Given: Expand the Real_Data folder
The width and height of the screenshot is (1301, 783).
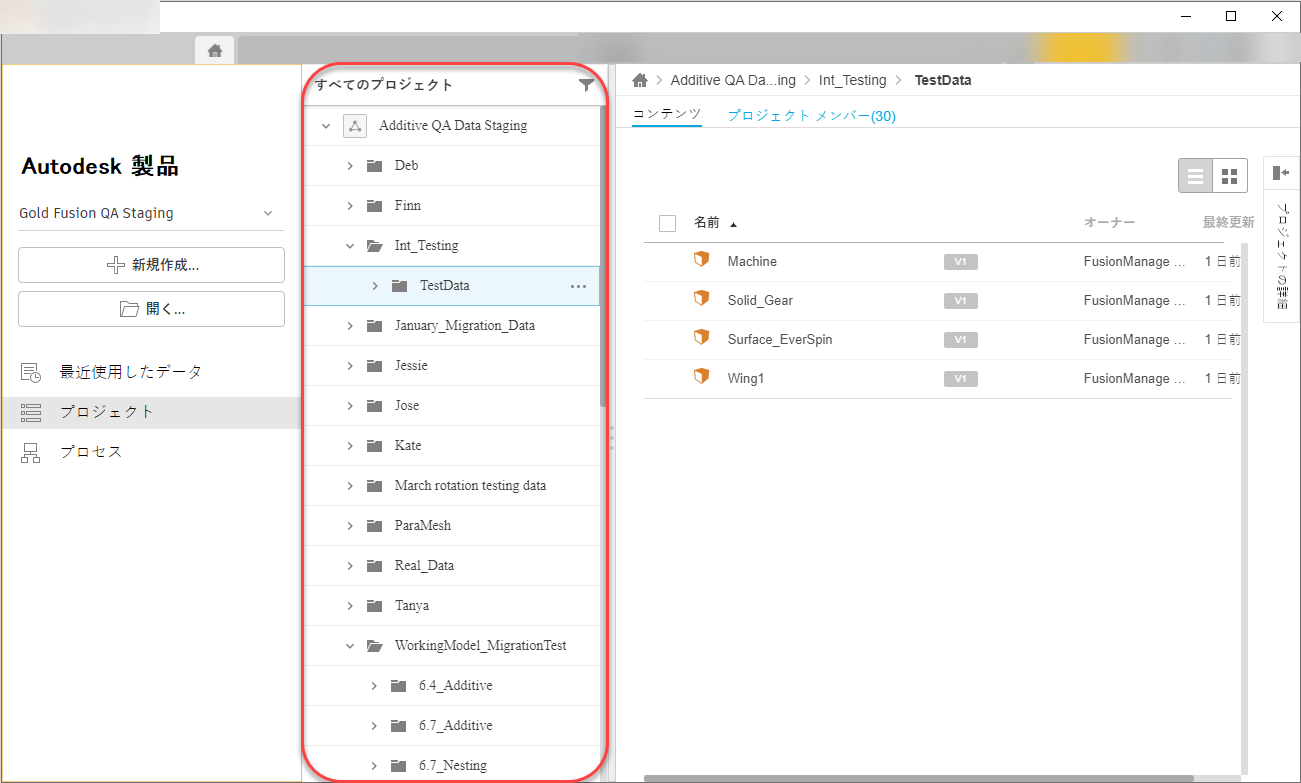Looking at the screenshot, I should (350, 566).
